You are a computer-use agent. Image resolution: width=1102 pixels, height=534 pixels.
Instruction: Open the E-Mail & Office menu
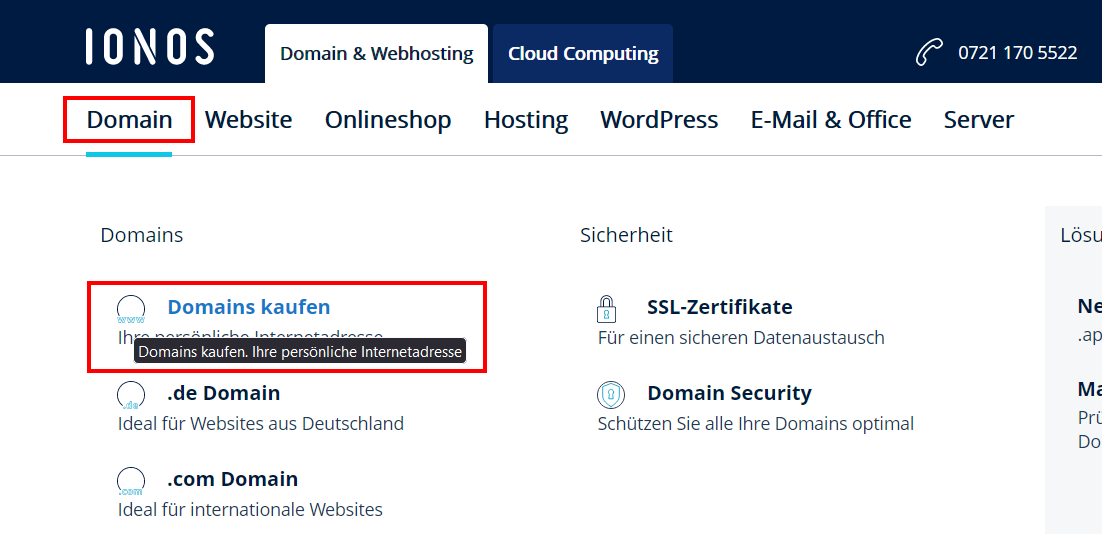[831, 120]
